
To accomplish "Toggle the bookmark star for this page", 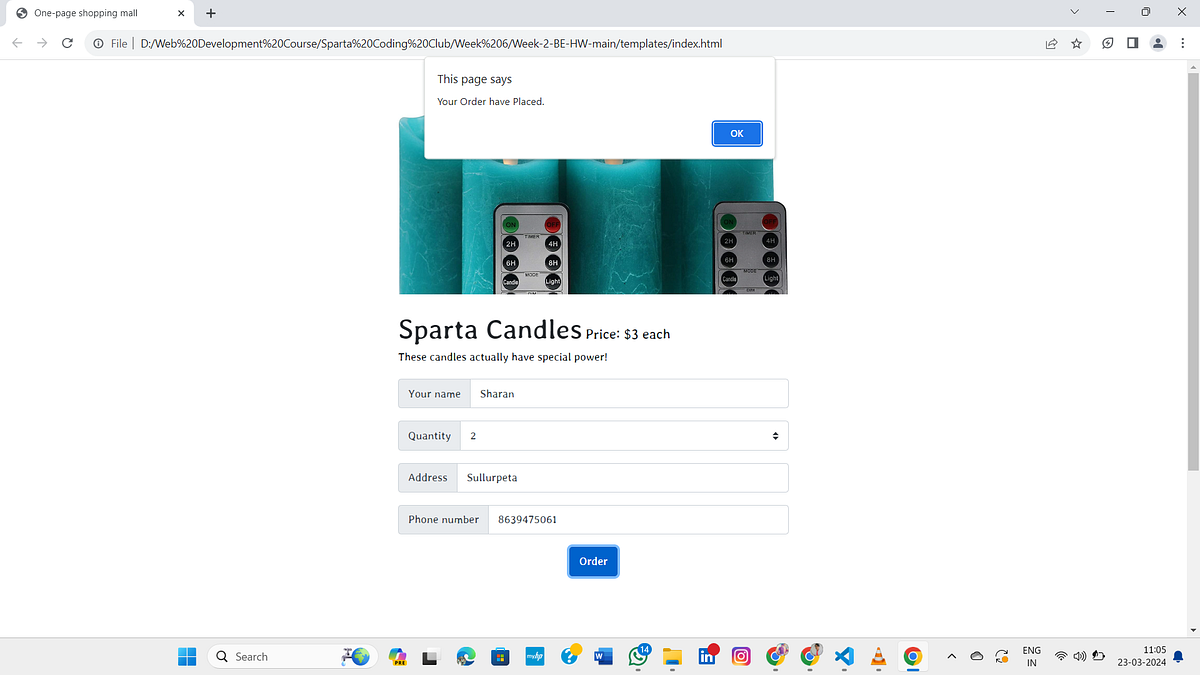I will click(x=1076, y=43).
